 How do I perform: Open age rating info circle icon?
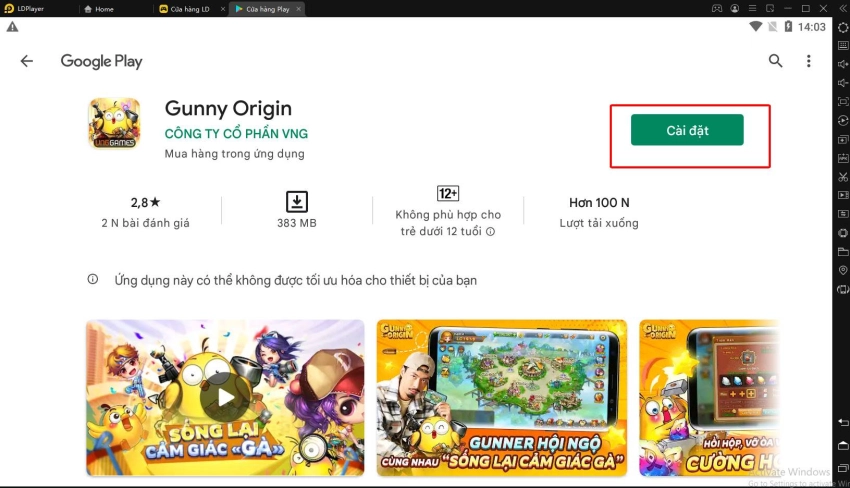click(490, 232)
